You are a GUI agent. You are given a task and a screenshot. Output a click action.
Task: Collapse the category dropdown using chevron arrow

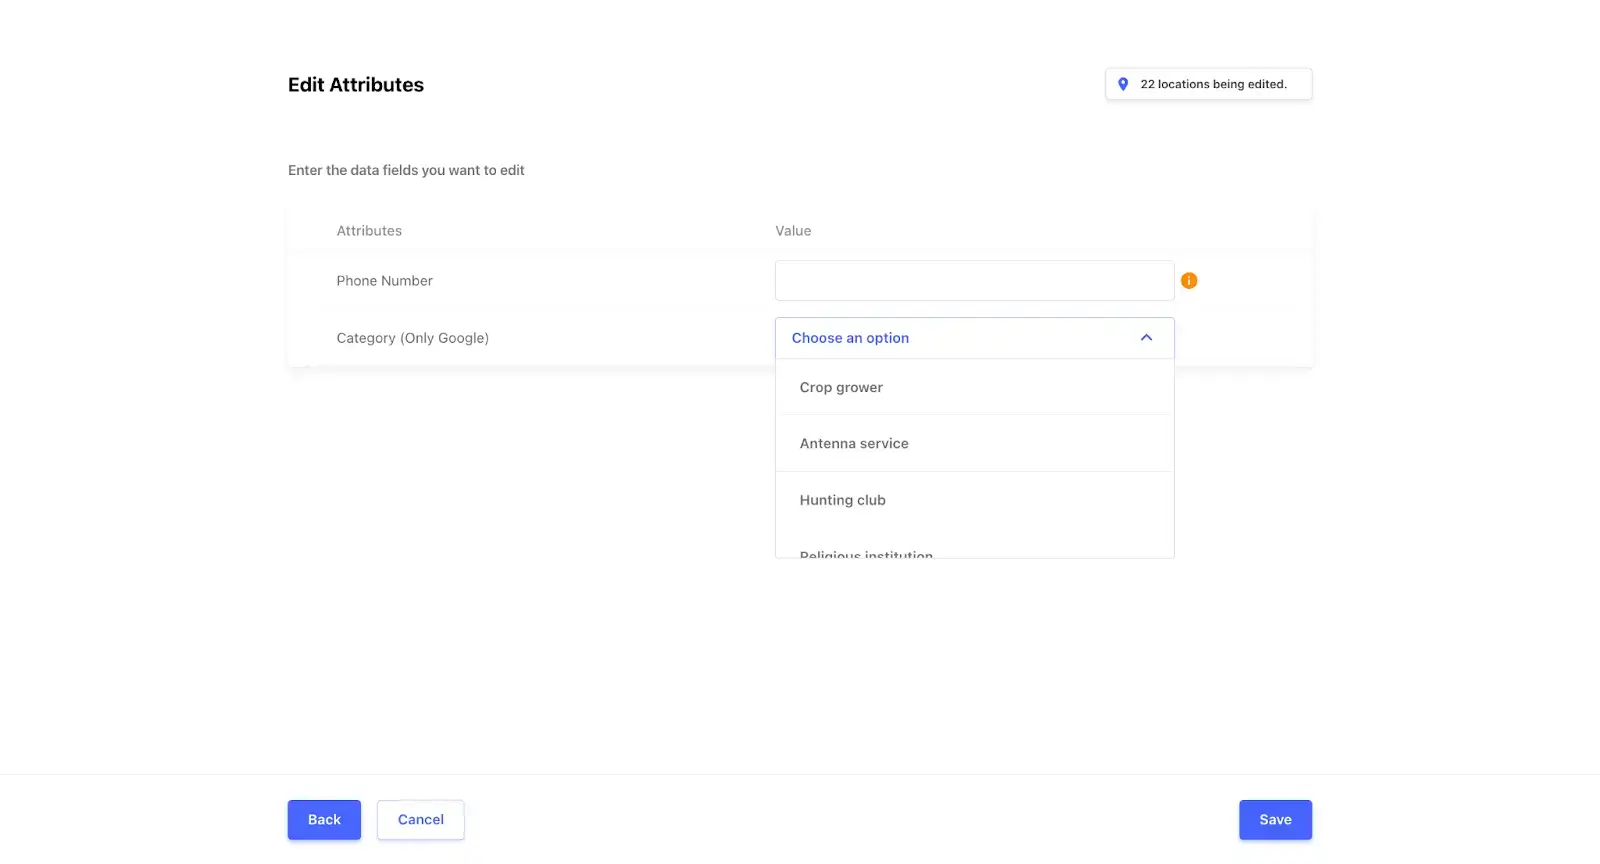click(x=1146, y=338)
